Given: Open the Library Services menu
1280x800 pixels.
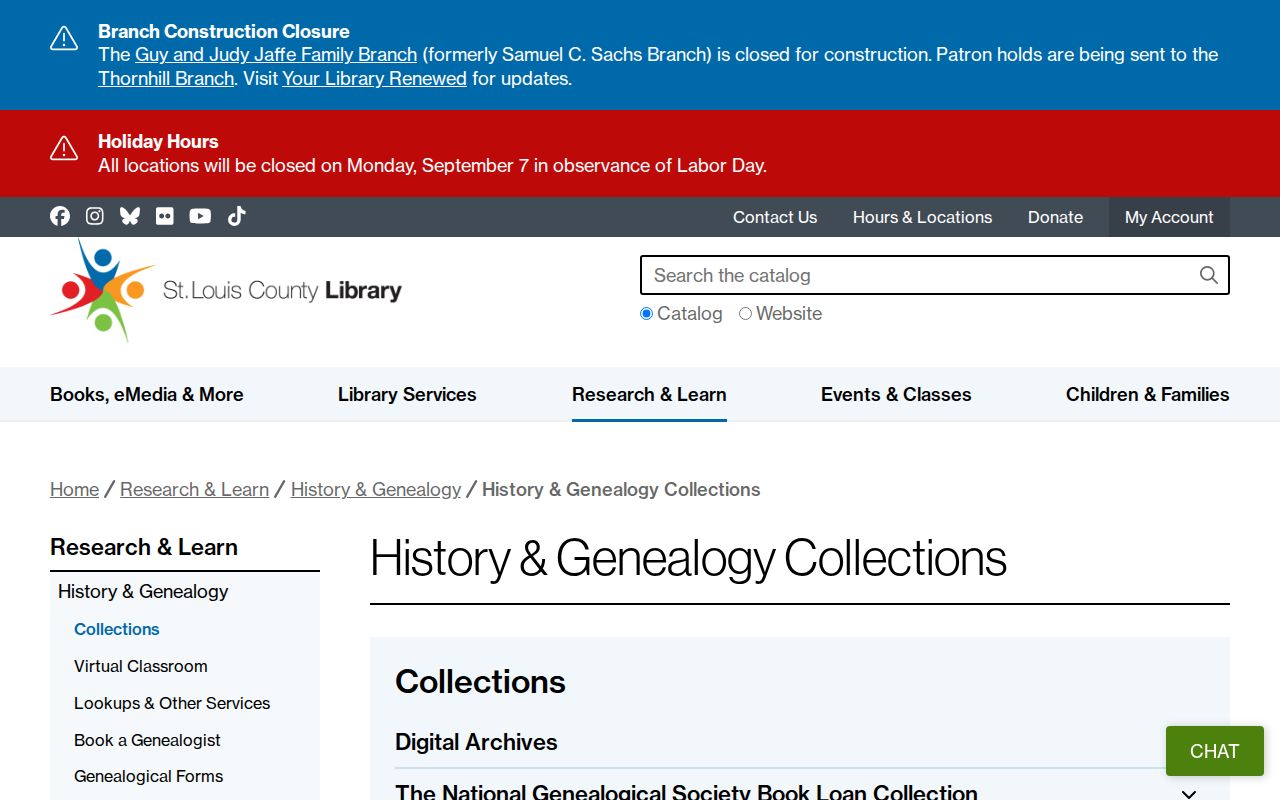Looking at the screenshot, I should point(407,394).
